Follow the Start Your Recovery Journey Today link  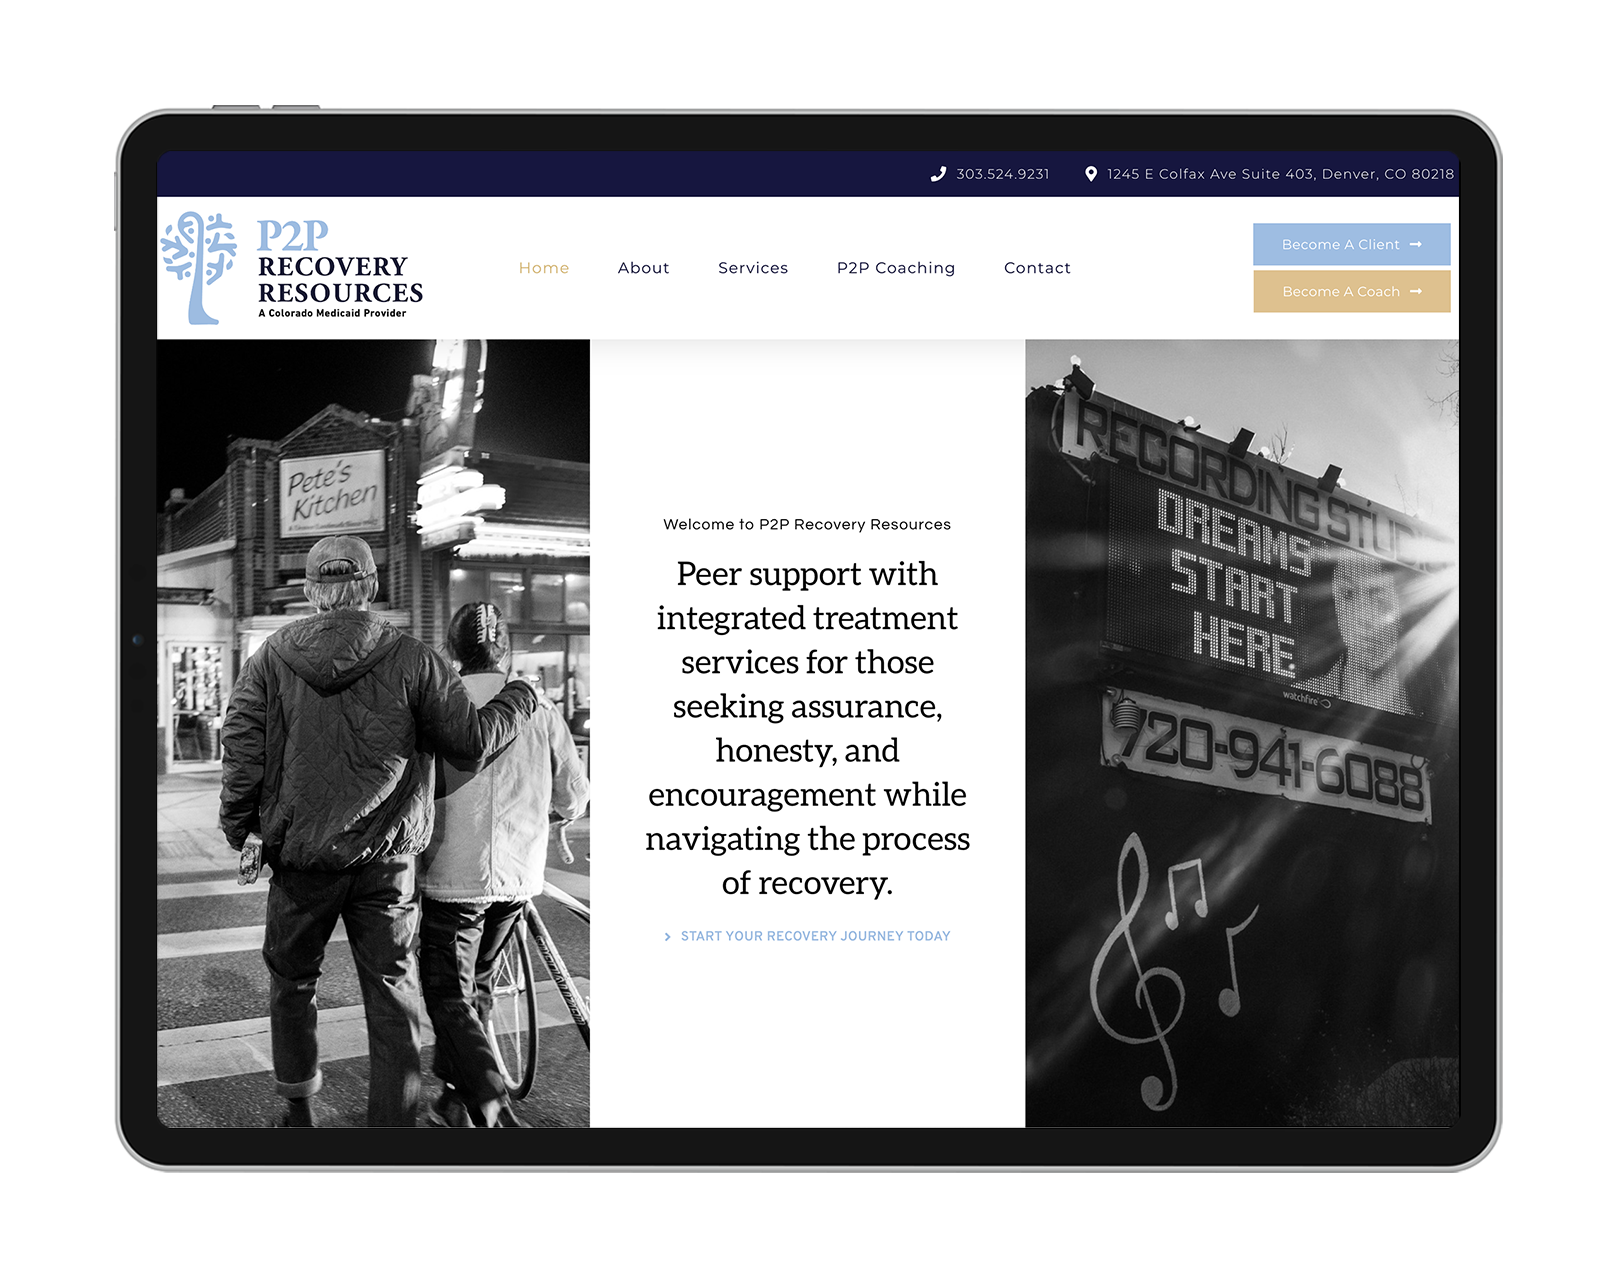[815, 938]
